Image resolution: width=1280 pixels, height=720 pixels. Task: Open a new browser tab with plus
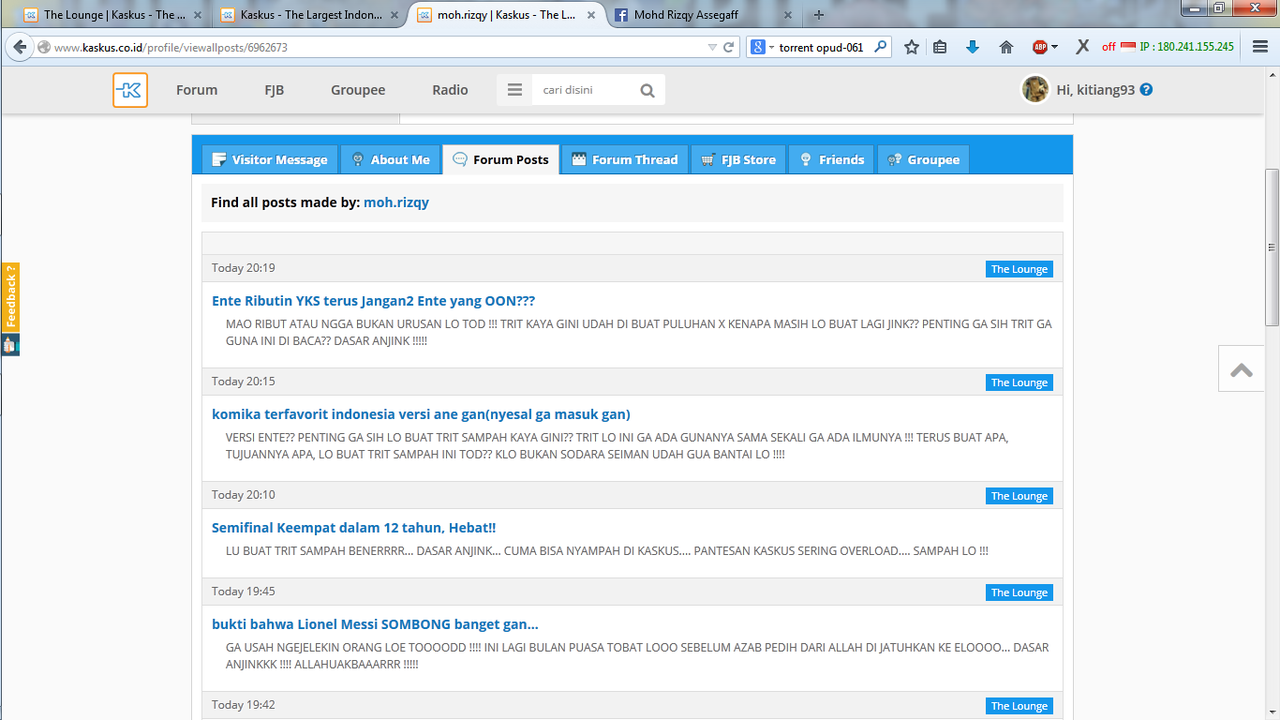coord(819,15)
